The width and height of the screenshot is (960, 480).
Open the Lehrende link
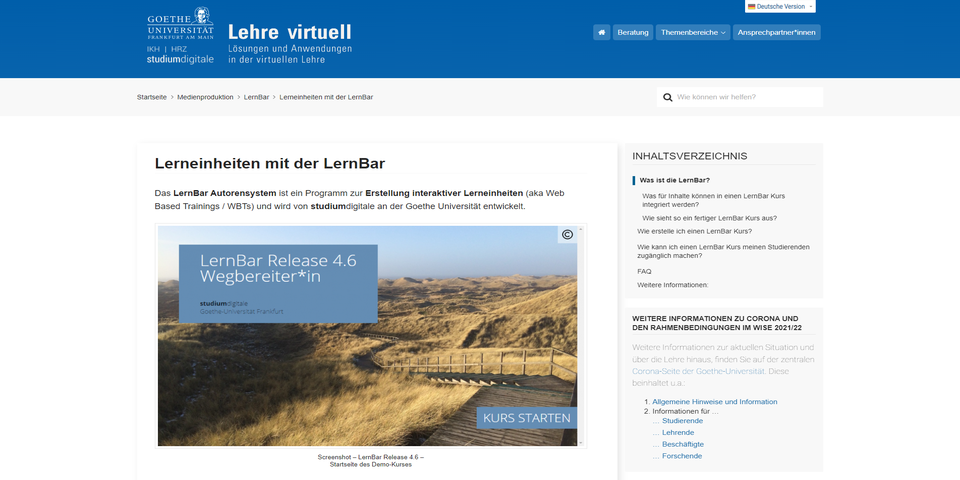click(x=678, y=432)
